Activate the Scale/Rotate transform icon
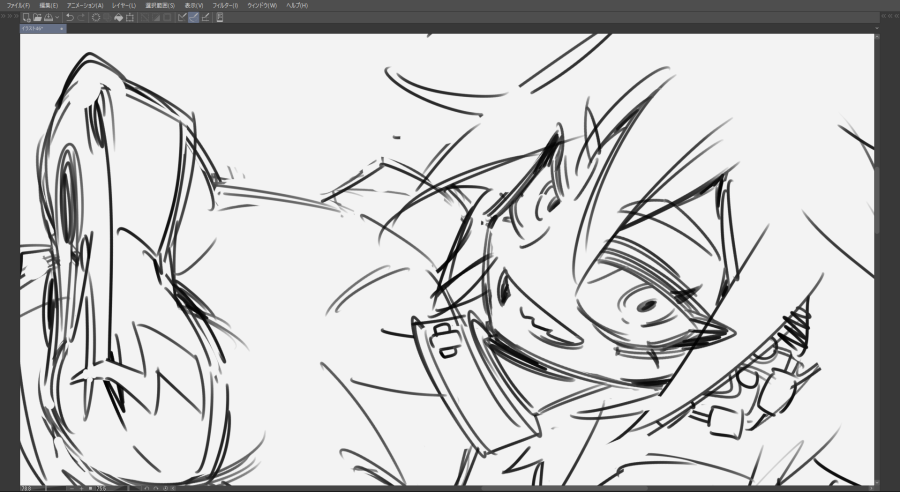This screenshot has height=492, width=900. tap(130, 17)
